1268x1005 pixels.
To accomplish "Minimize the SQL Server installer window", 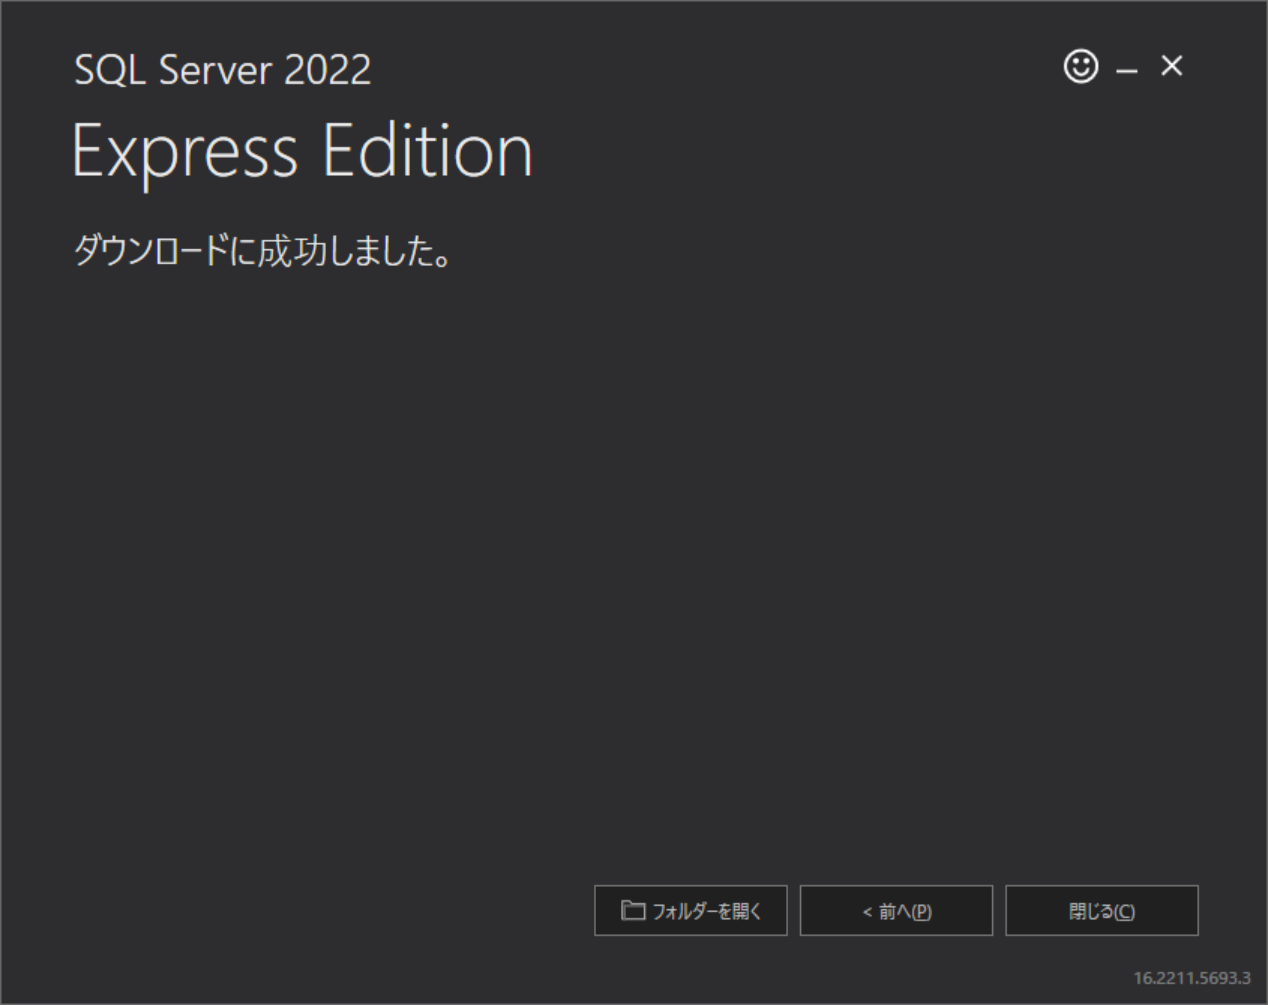I will coord(1127,70).
